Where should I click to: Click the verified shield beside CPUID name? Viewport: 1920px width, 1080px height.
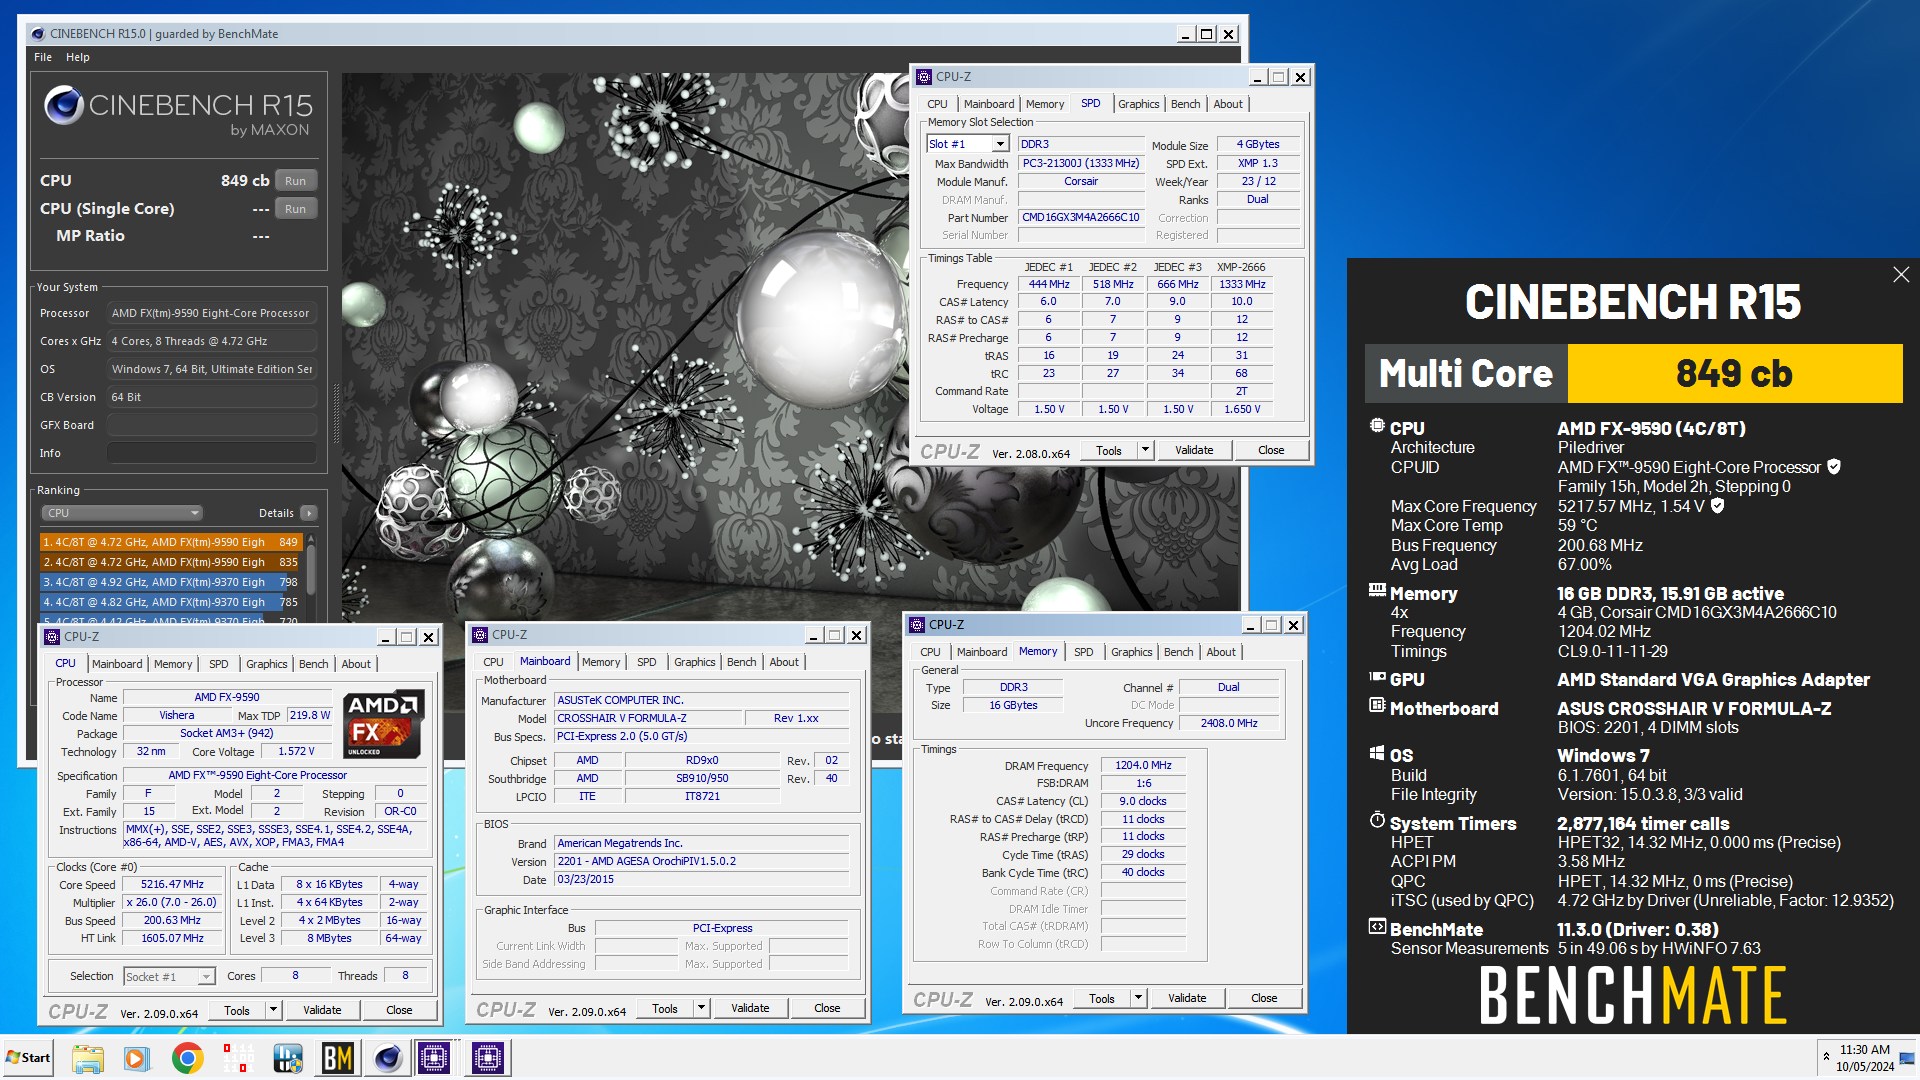[1834, 466]
